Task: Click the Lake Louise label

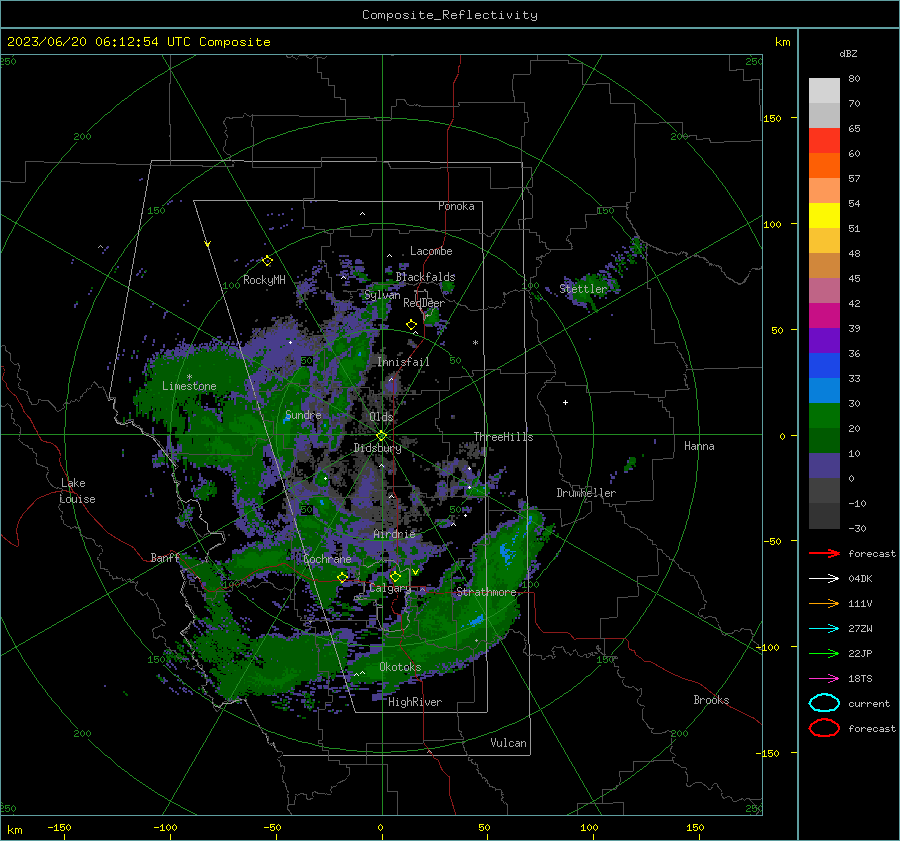Action: click(77, 491)
